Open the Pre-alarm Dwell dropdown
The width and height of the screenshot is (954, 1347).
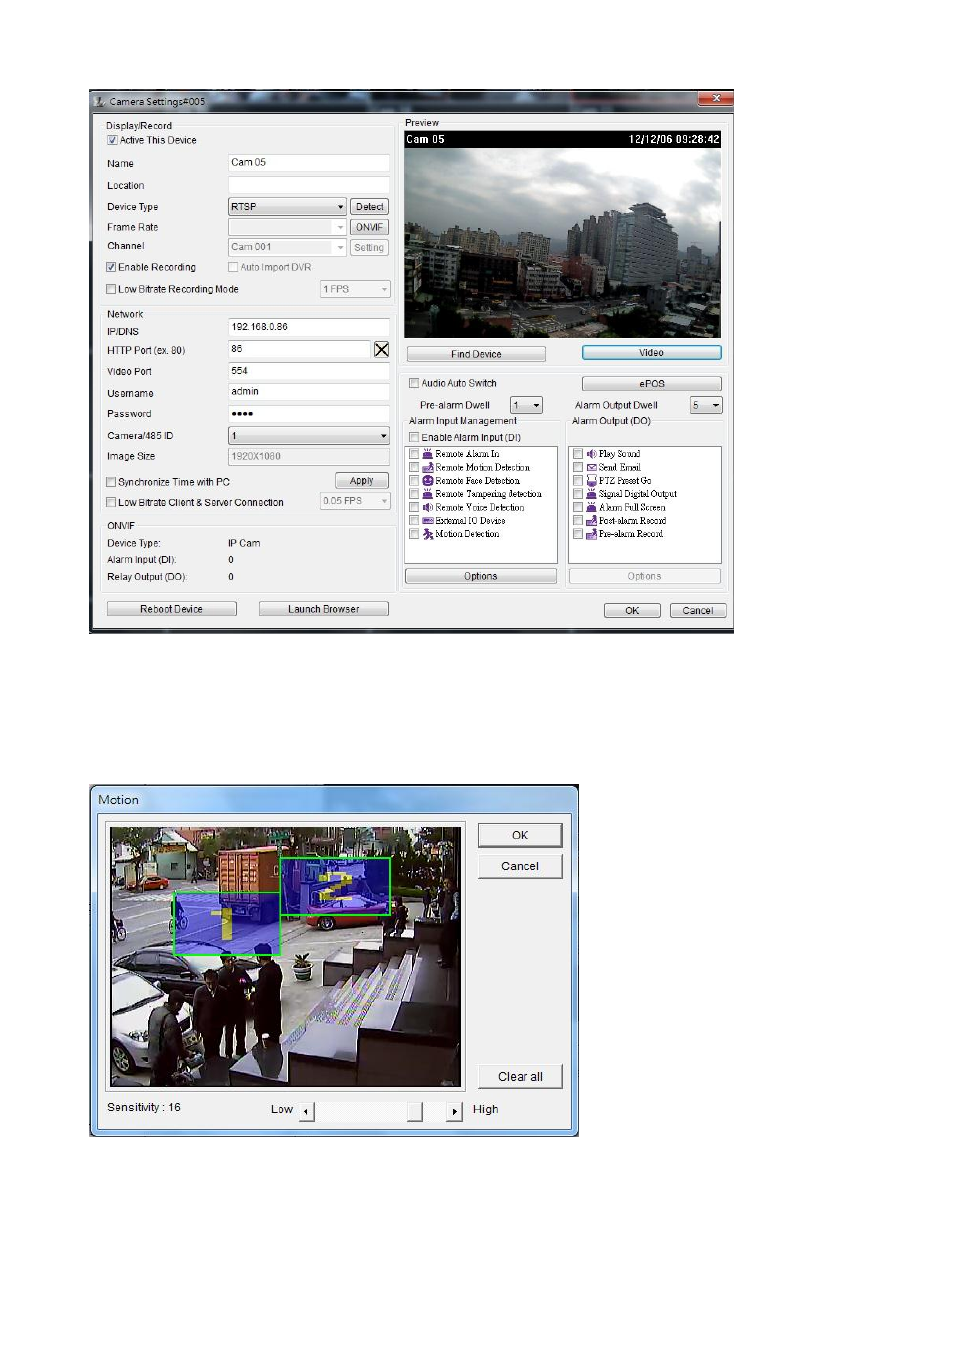526,405
